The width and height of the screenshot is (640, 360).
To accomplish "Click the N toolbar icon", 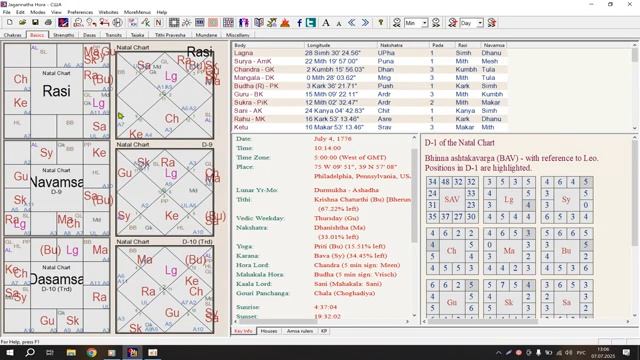I will (x=158, y=23).
